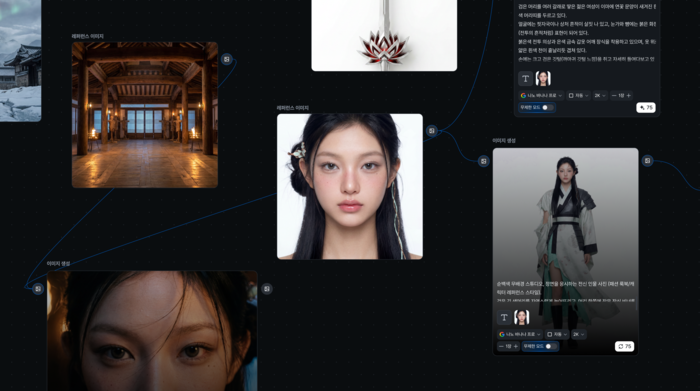Open the 자동 aspect ratio dropdown in the full-body image node
The image size is (700, 391).
[557, 334]
